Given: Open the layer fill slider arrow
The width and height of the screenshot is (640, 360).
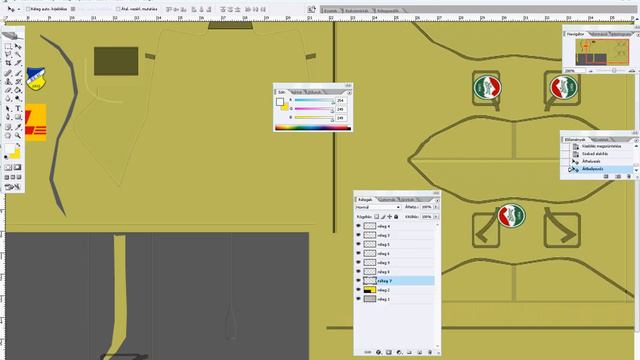Looking at the screenshot, I should point(436,217).
